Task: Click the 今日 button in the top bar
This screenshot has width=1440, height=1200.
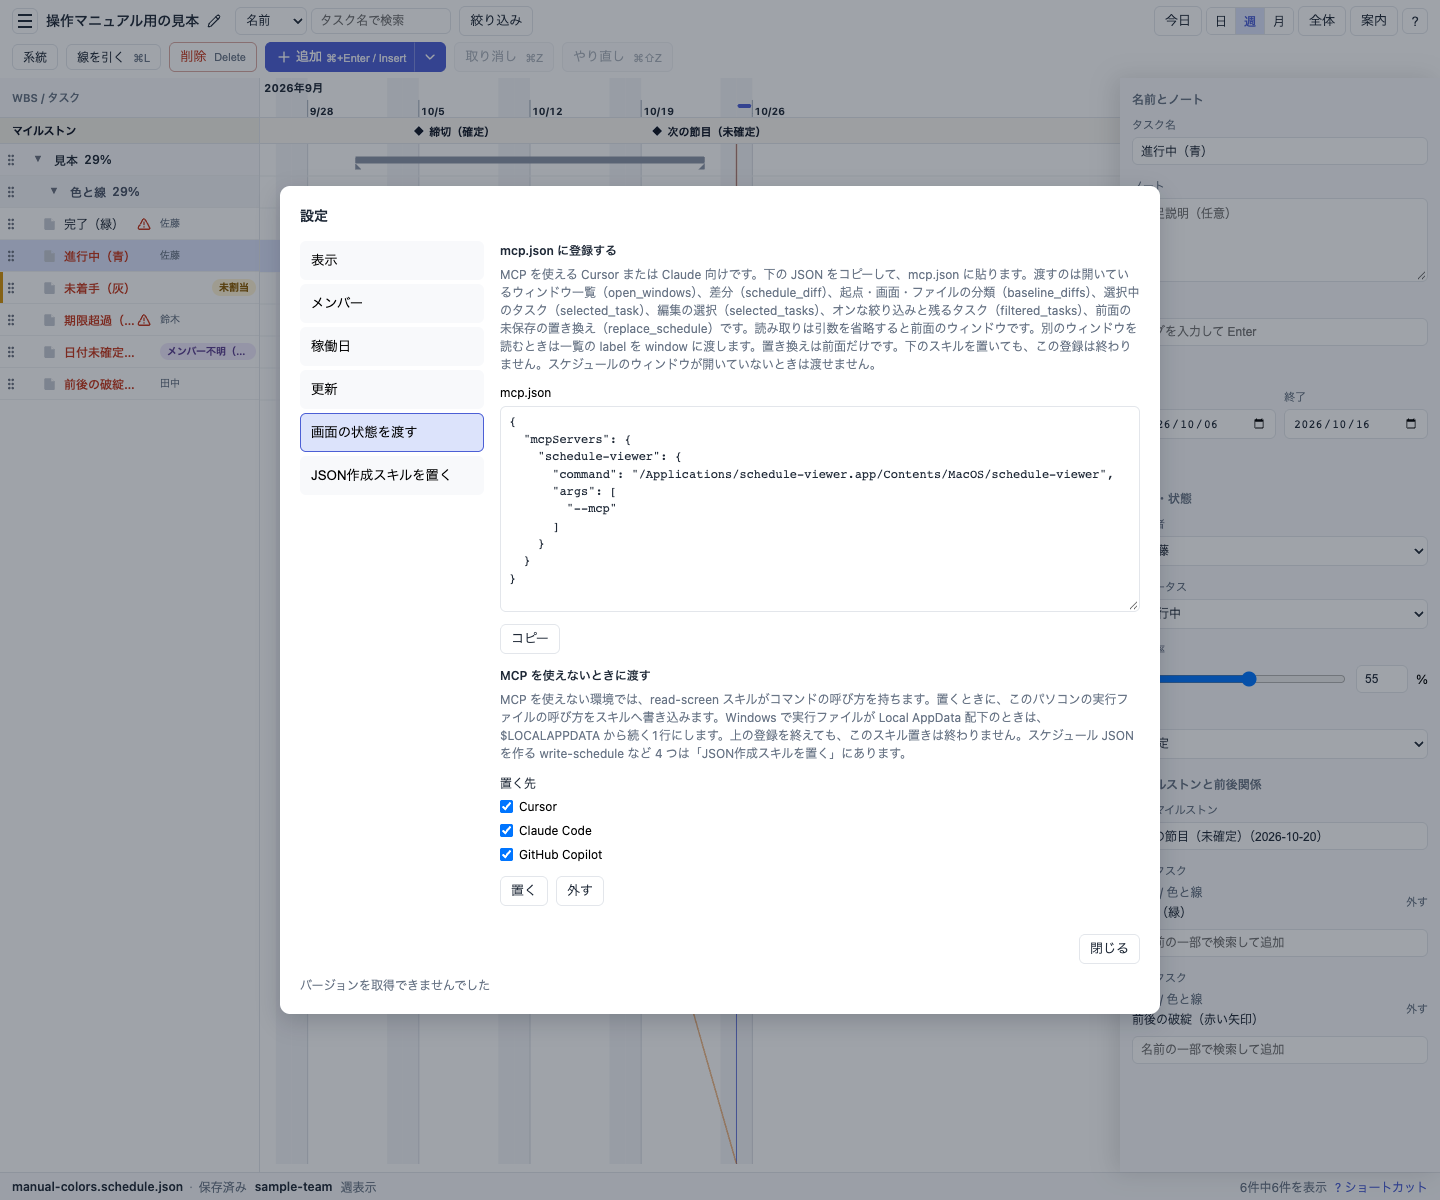Action: point(1178,21)
